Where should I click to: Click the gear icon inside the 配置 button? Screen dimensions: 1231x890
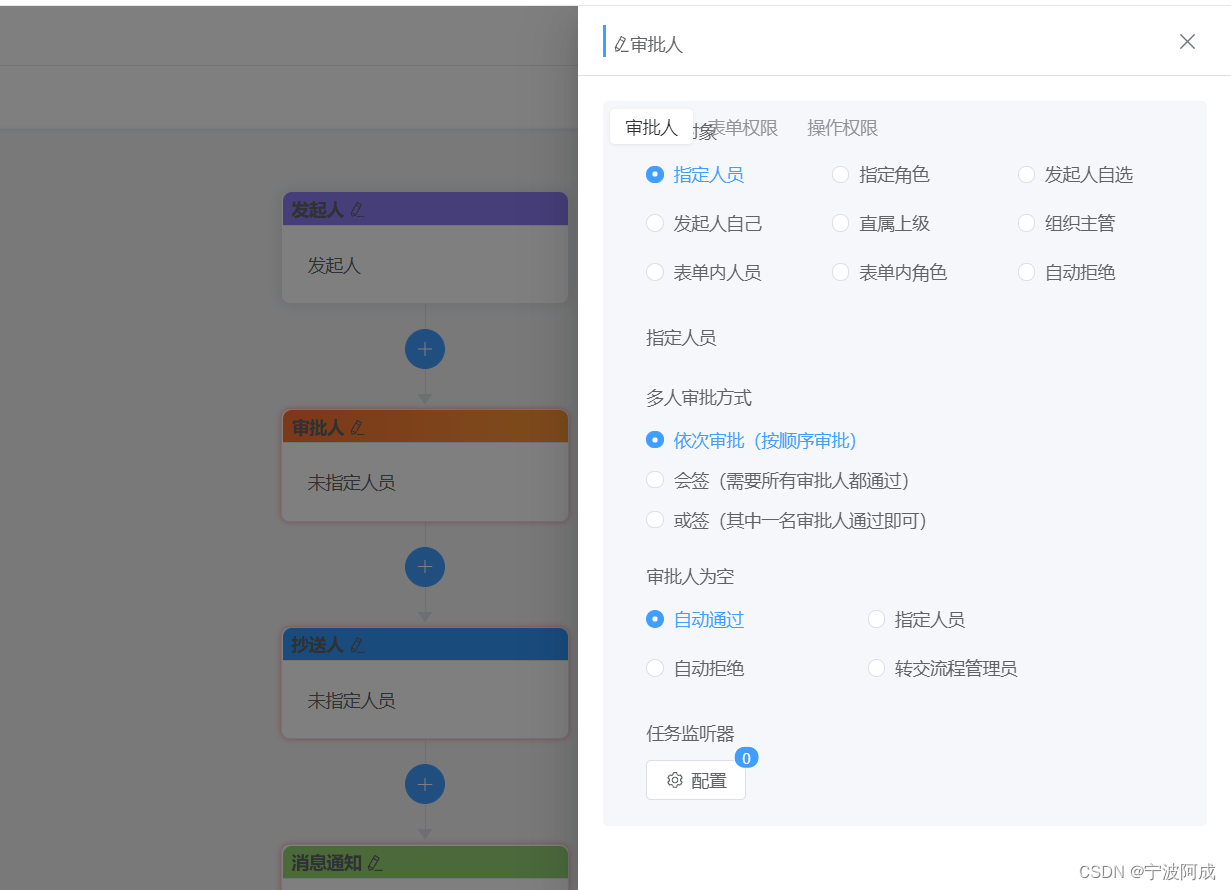click(675, 780)
